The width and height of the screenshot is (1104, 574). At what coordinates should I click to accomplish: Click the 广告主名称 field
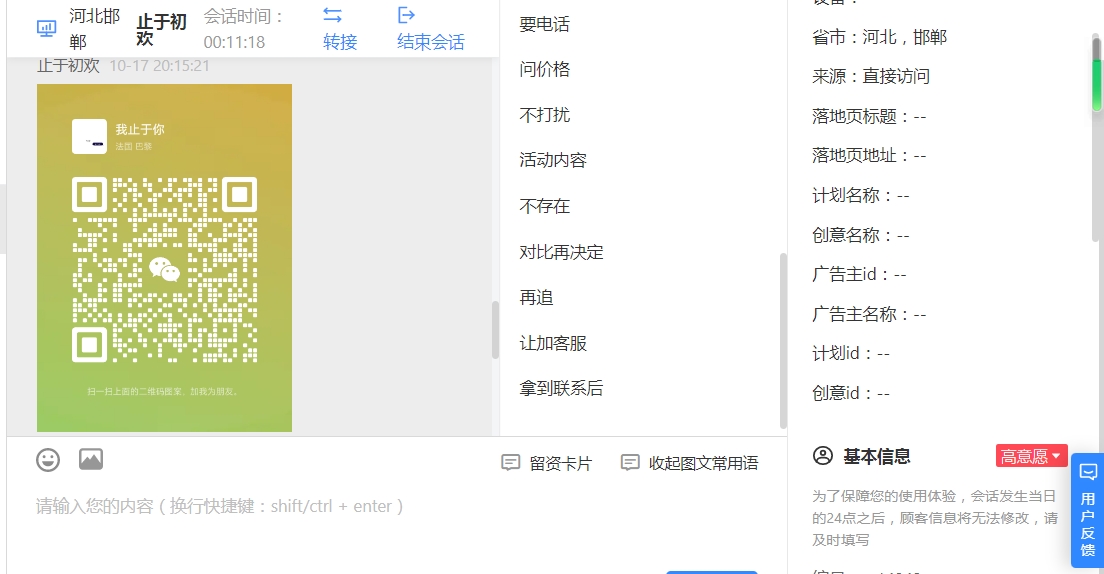pyautogui.click(x=869, y=313)
